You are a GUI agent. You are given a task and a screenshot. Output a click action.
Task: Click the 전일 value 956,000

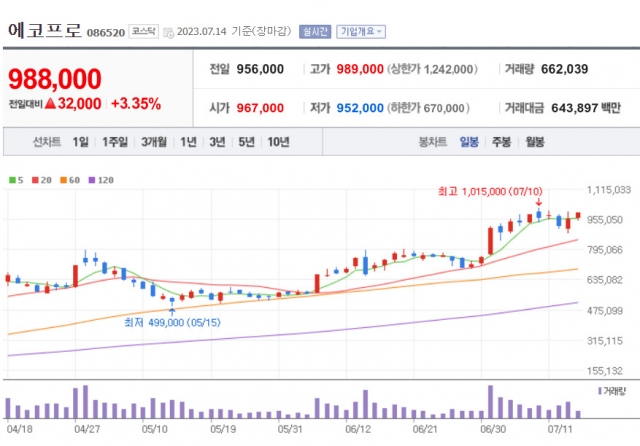pos(260,69)
